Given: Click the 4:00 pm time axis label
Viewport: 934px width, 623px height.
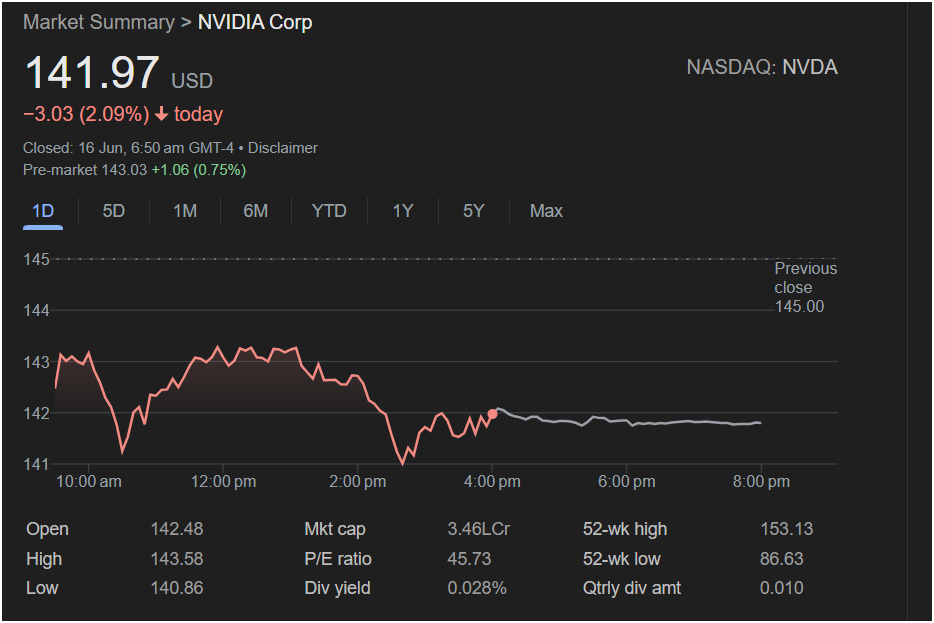Looking at the screenshot, I should [492, 481].
